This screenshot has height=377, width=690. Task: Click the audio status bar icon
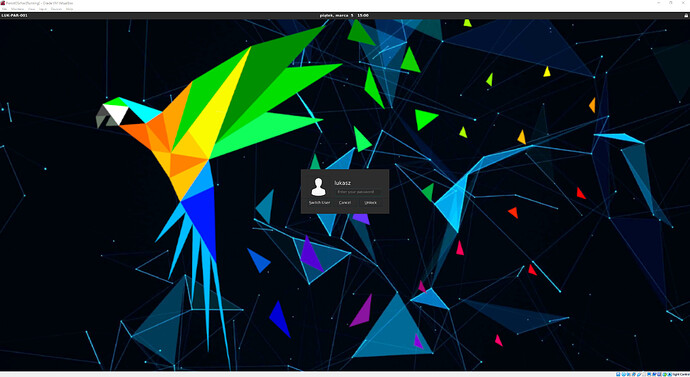628,374
